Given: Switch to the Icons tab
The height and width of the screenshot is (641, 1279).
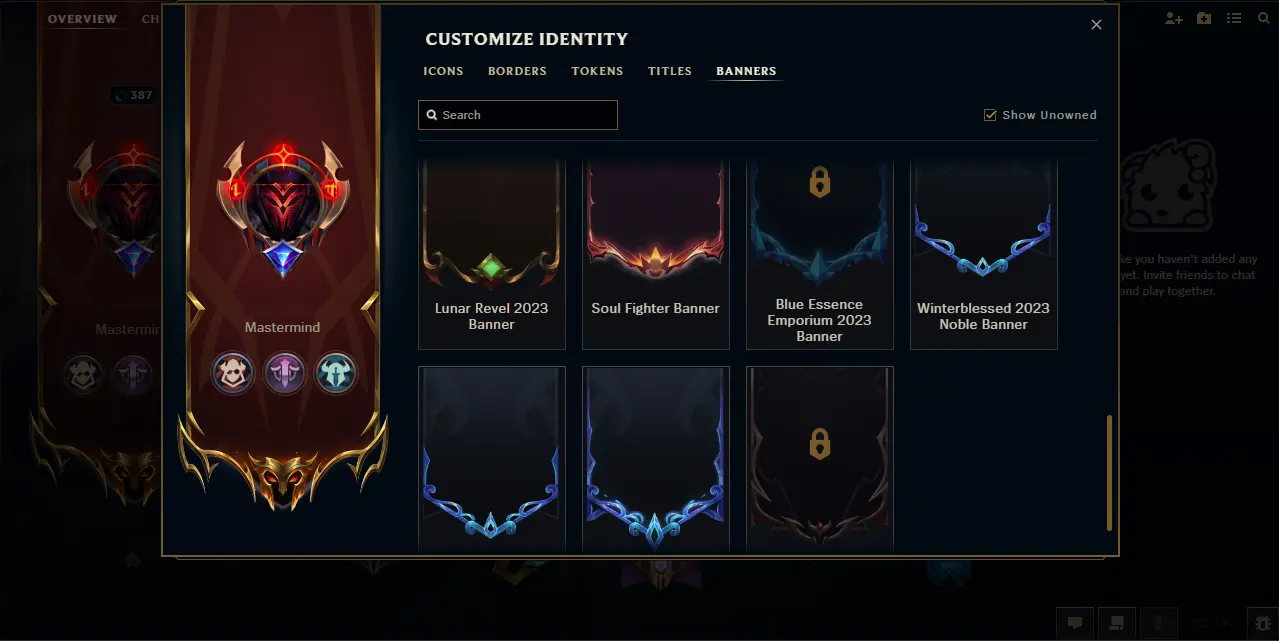Looking at the screenshot, I should [x=443, y=71].
